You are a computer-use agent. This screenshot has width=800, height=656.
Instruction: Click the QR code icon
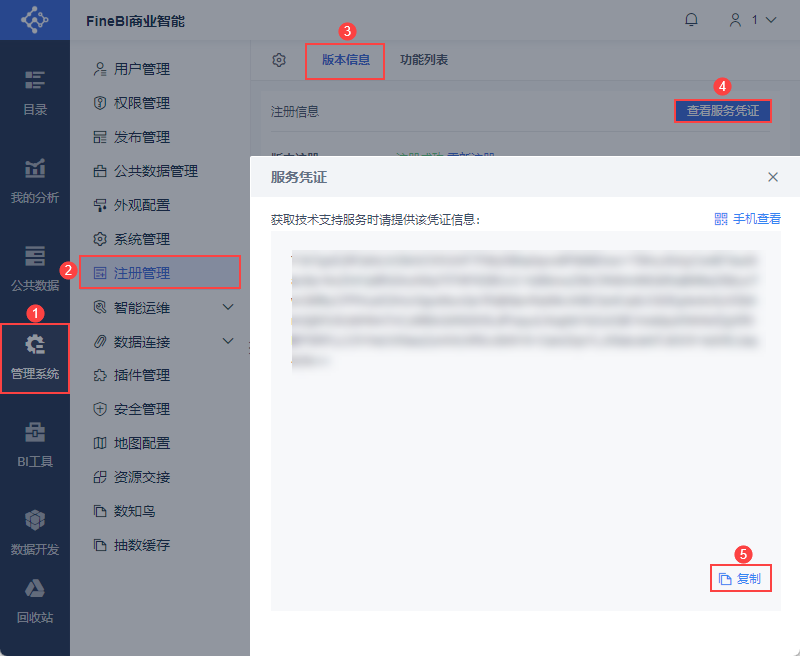click(721, 219)
